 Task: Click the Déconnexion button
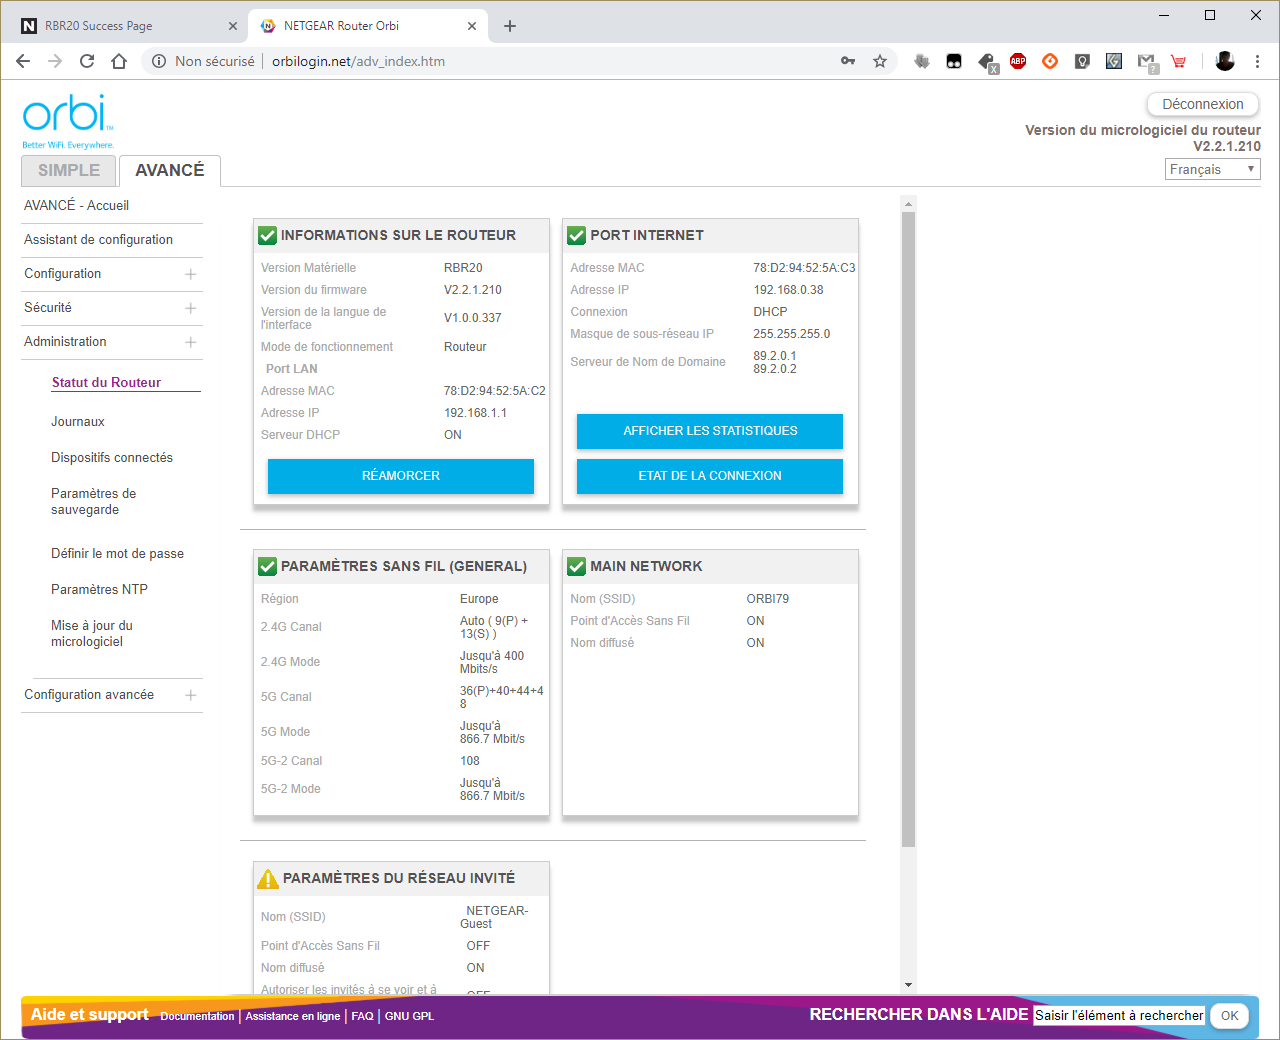[1203, 104]
